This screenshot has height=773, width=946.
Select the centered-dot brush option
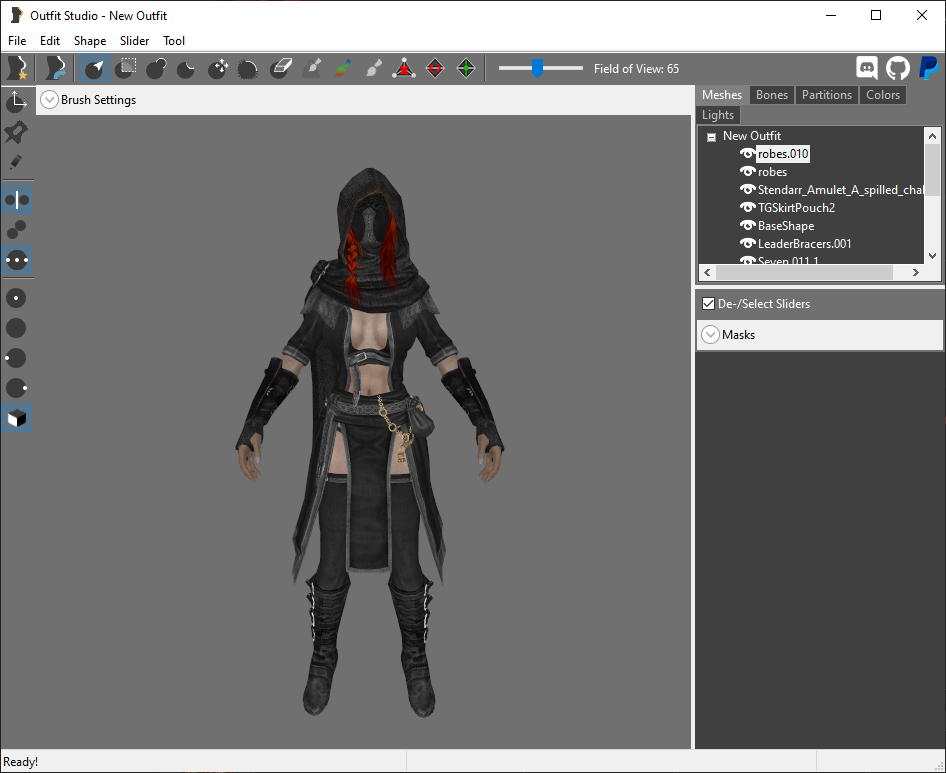[16, 298]
